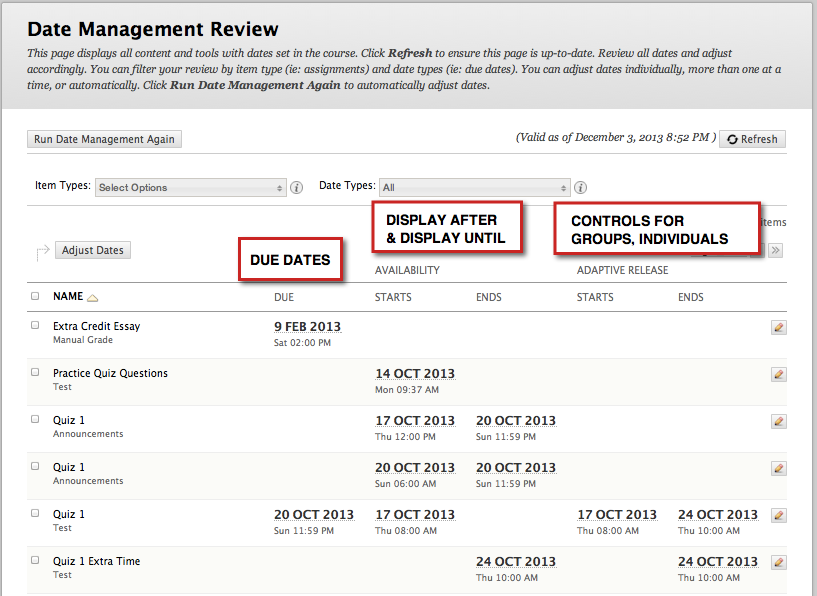Click edit pencil for Quiz 1 Test row
The width and height of the screenshot is (817, 596).
pyautogui.click(x=778, y=515)
